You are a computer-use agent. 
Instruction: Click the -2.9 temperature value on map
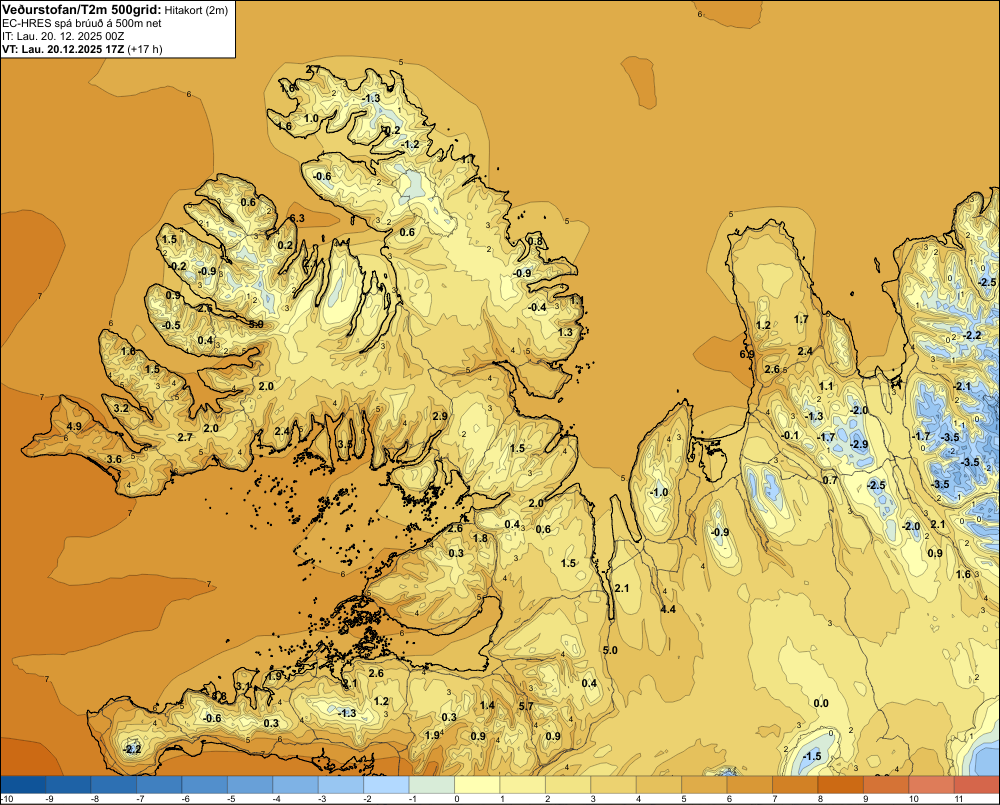coord(858,444)
